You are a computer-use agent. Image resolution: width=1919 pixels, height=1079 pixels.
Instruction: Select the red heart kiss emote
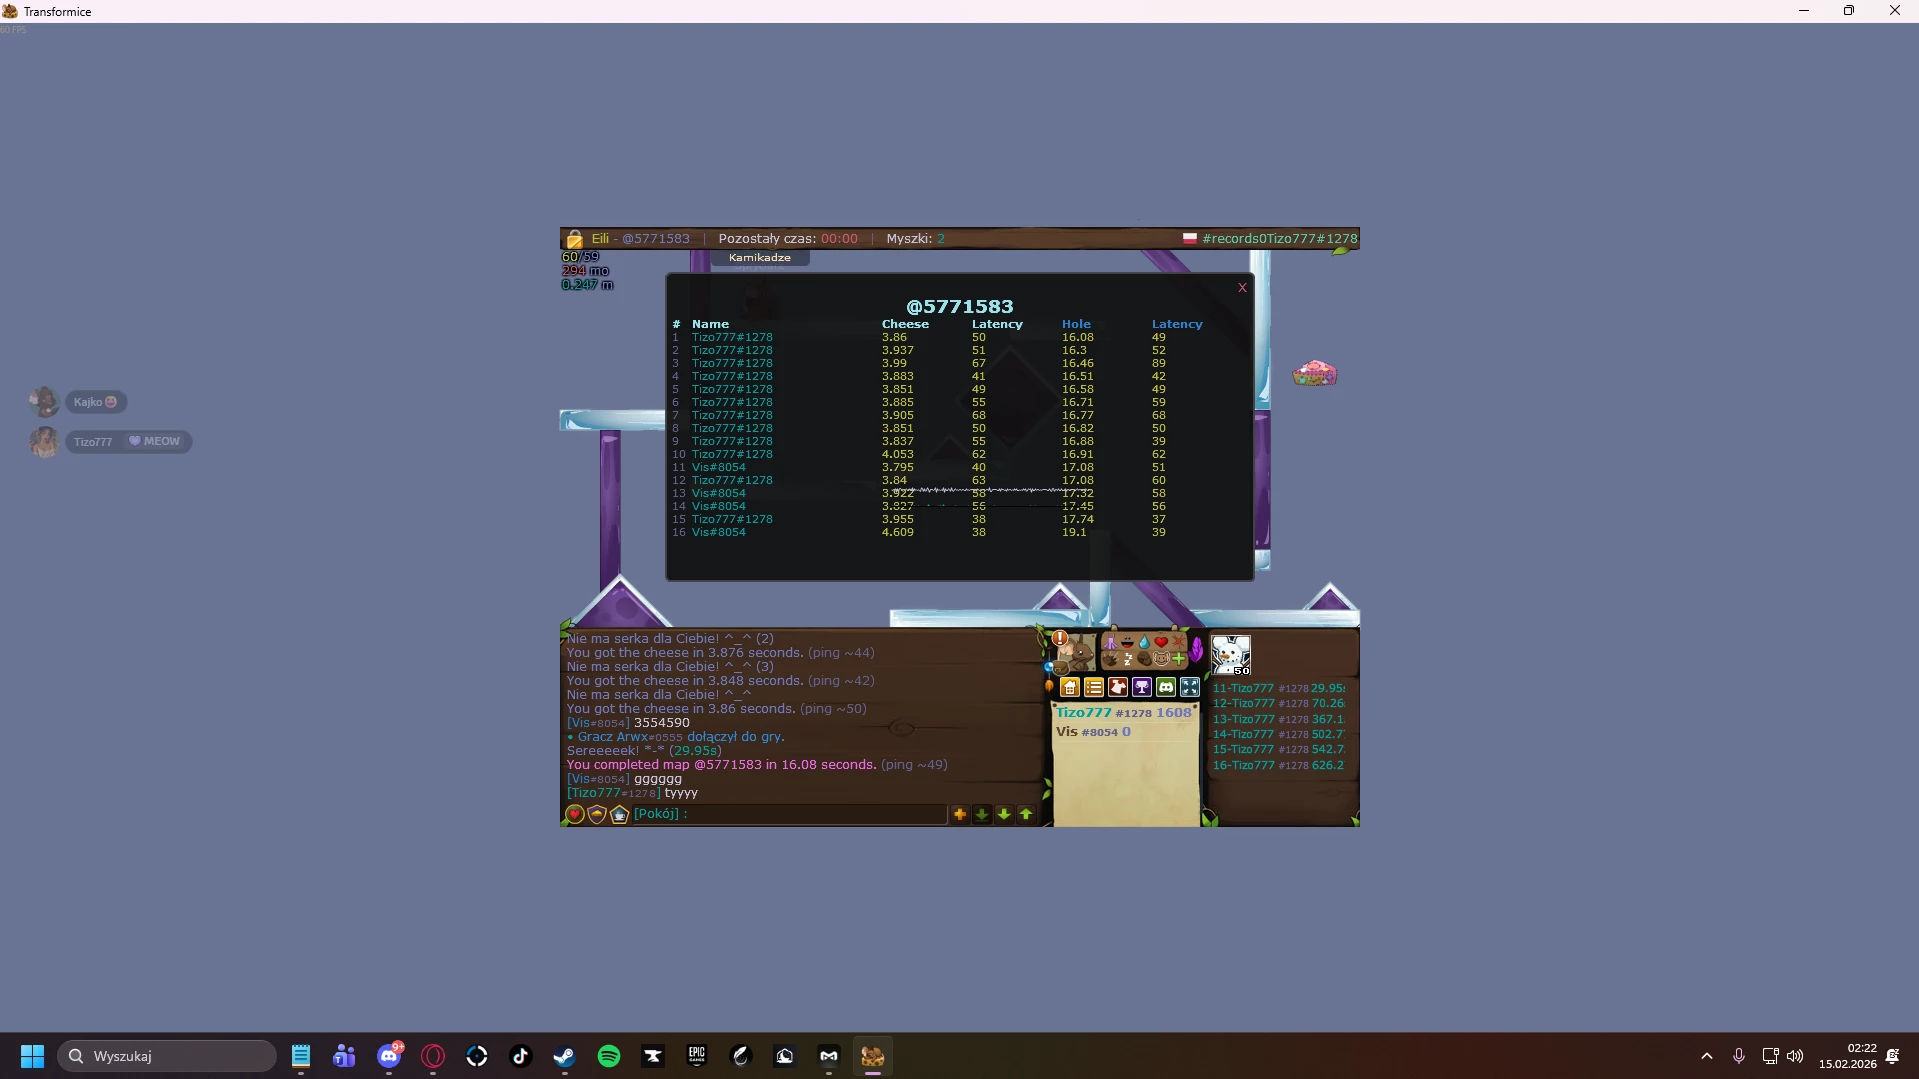[x=1161, y=642]
